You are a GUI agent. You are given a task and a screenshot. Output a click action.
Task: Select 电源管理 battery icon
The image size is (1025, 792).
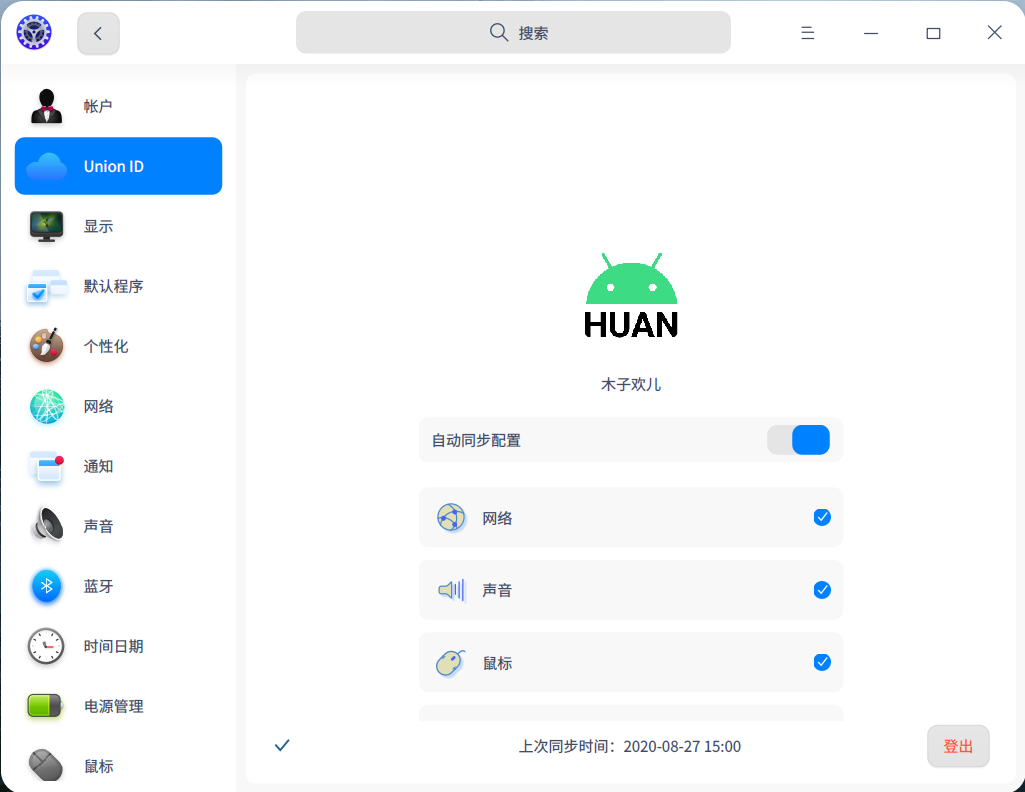(45, 706)
